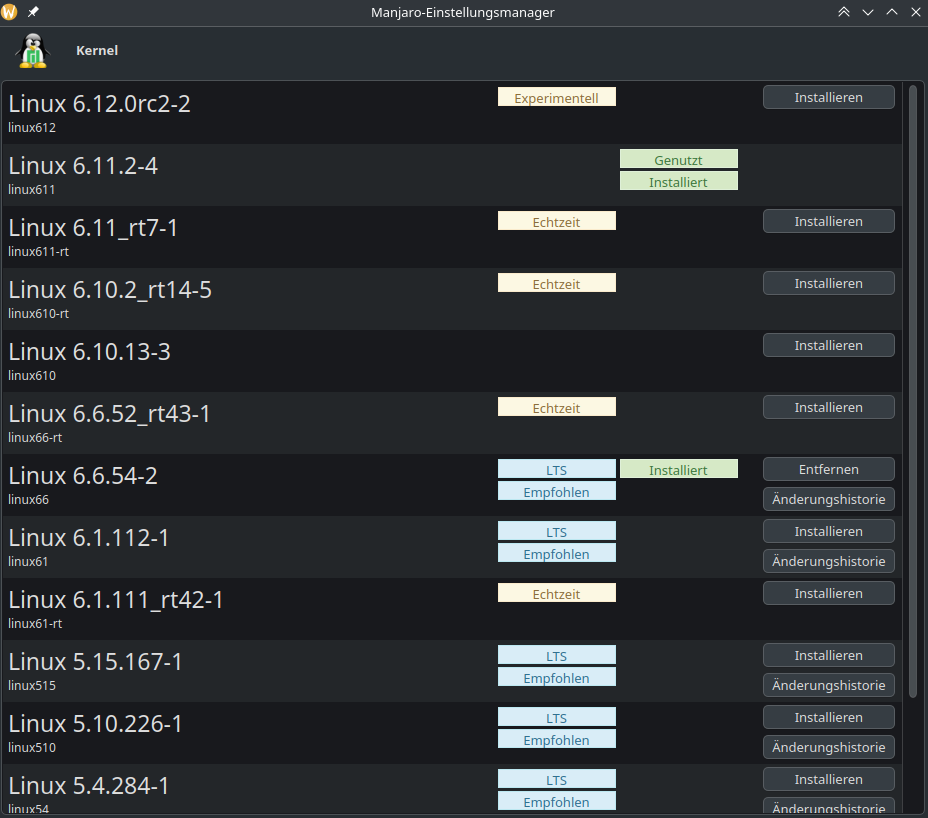Click the Tux penguin Kernel icon

(x=33, y=51)
